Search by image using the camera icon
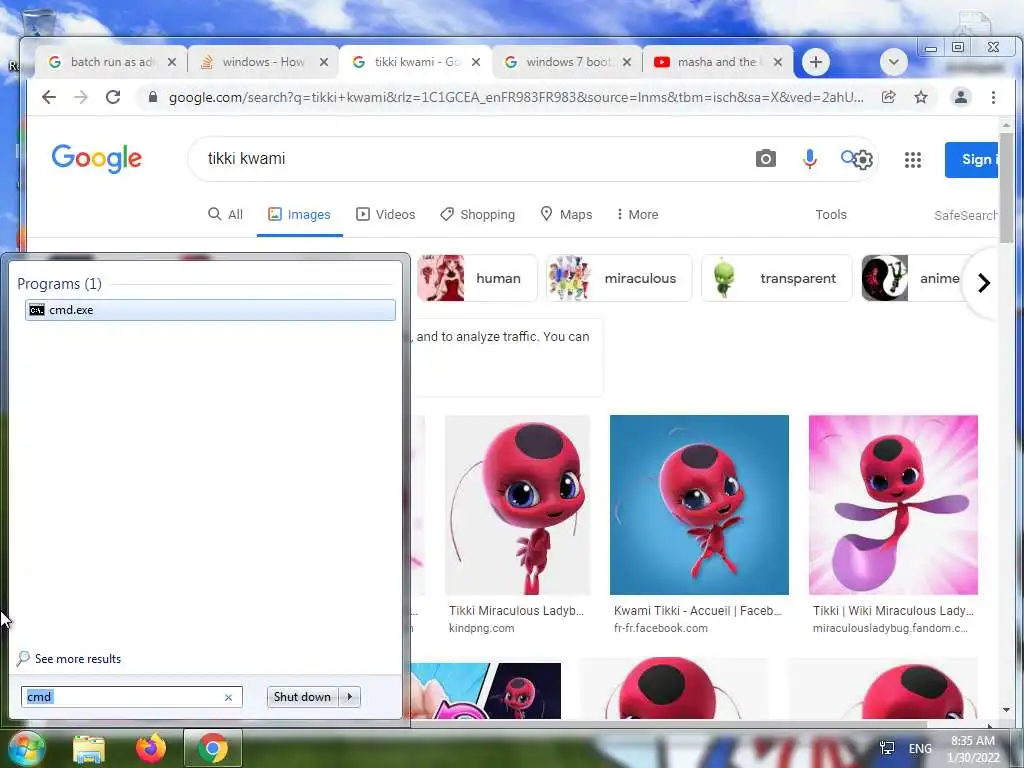Image resolution: width=1024 pixels, height=768 pixels. tap(765, 159)
